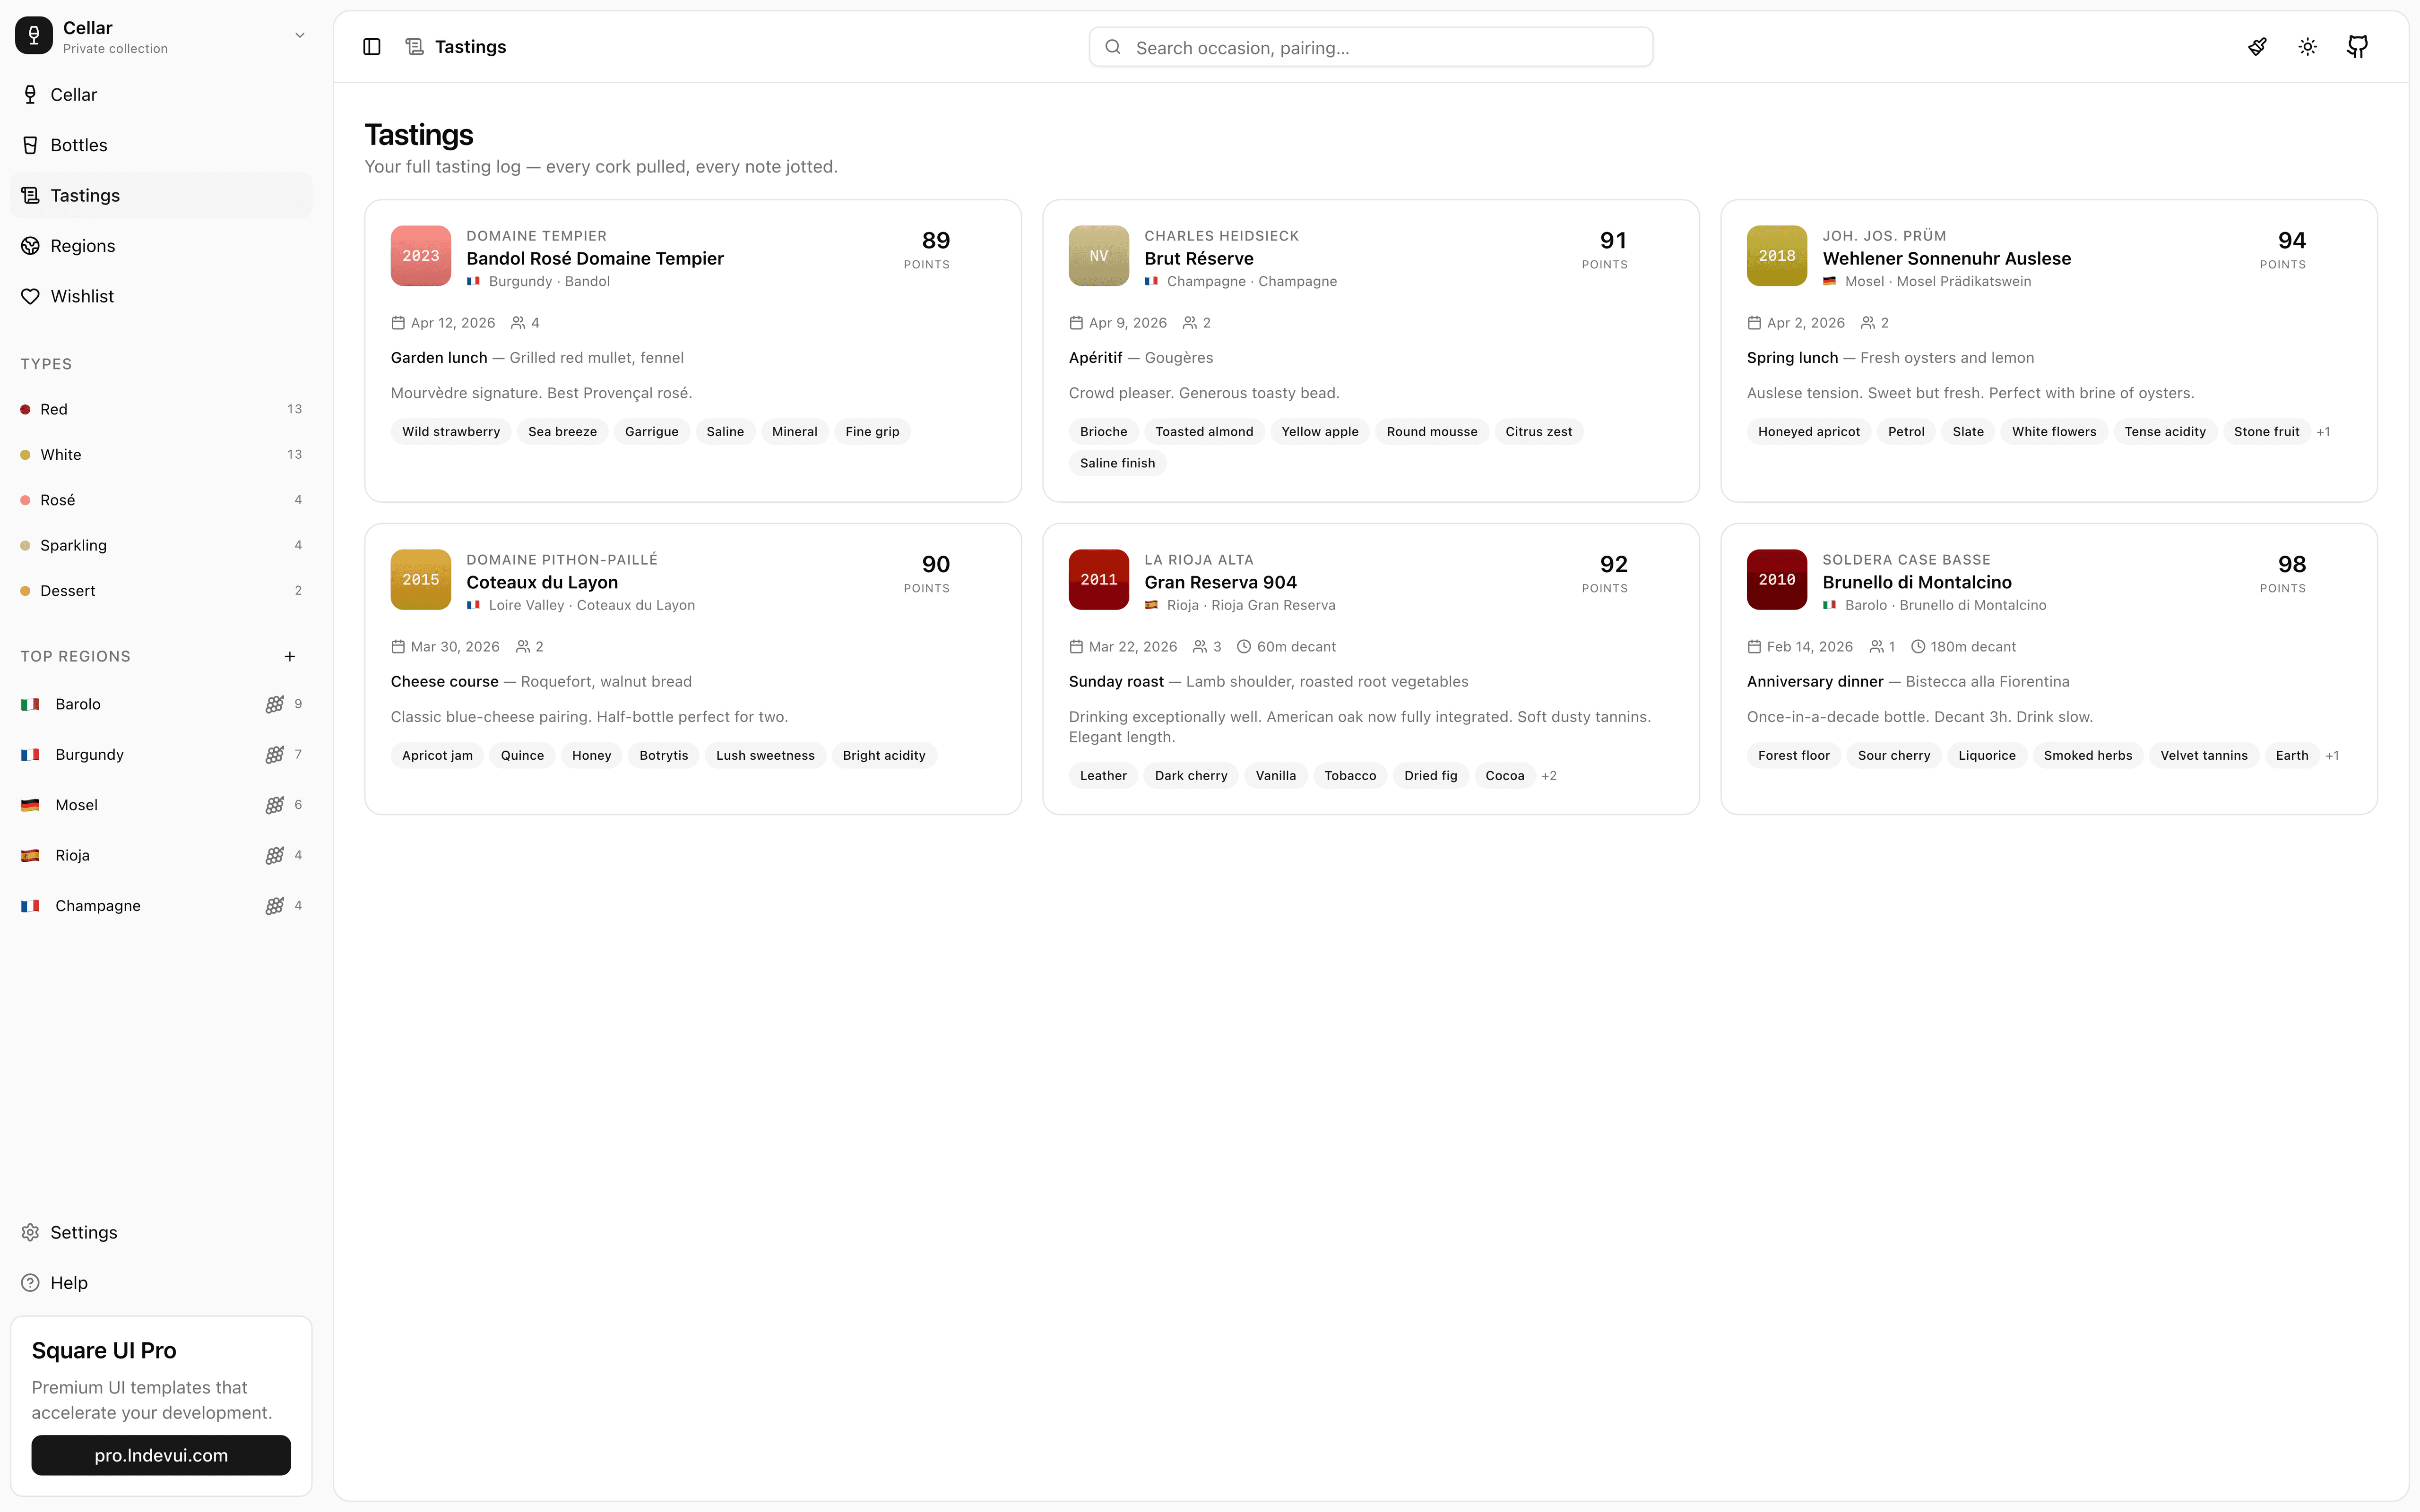Show more notes on Brunello di Montalcino
This screenshot has height=1512, width=2420.
[x=2332, y=756]
